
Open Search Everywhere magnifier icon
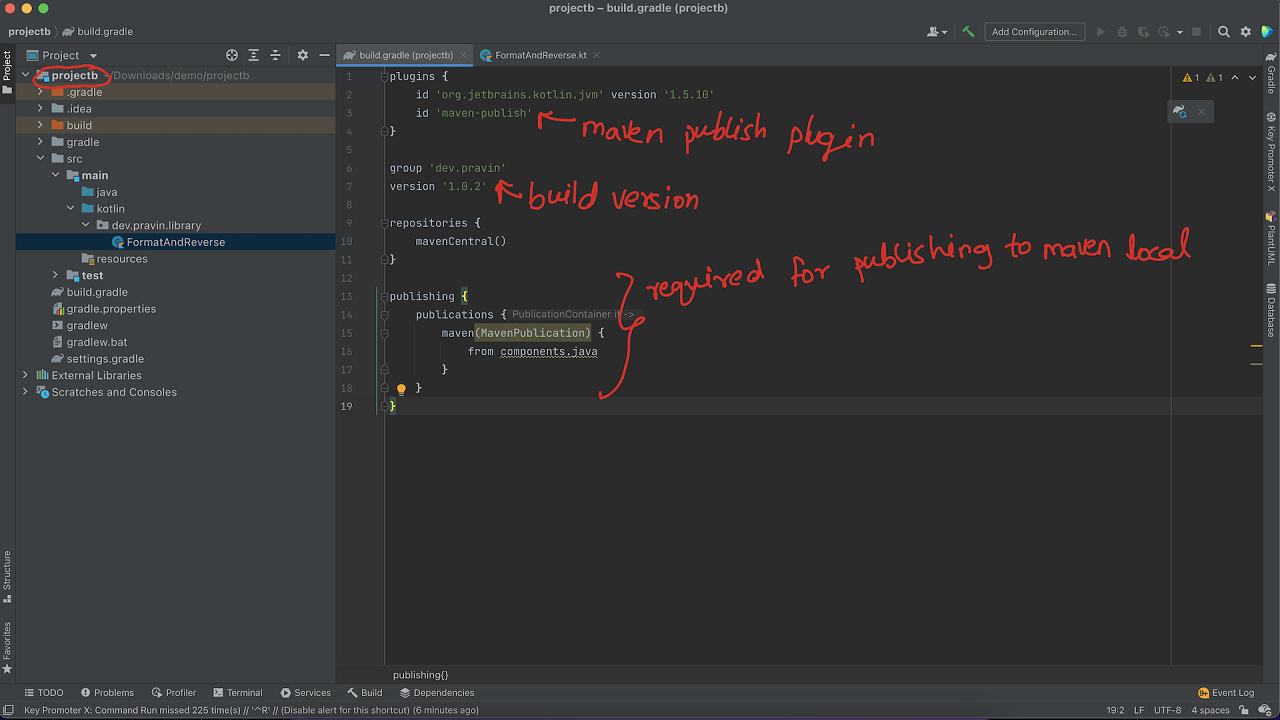(x=1224, y=32)
